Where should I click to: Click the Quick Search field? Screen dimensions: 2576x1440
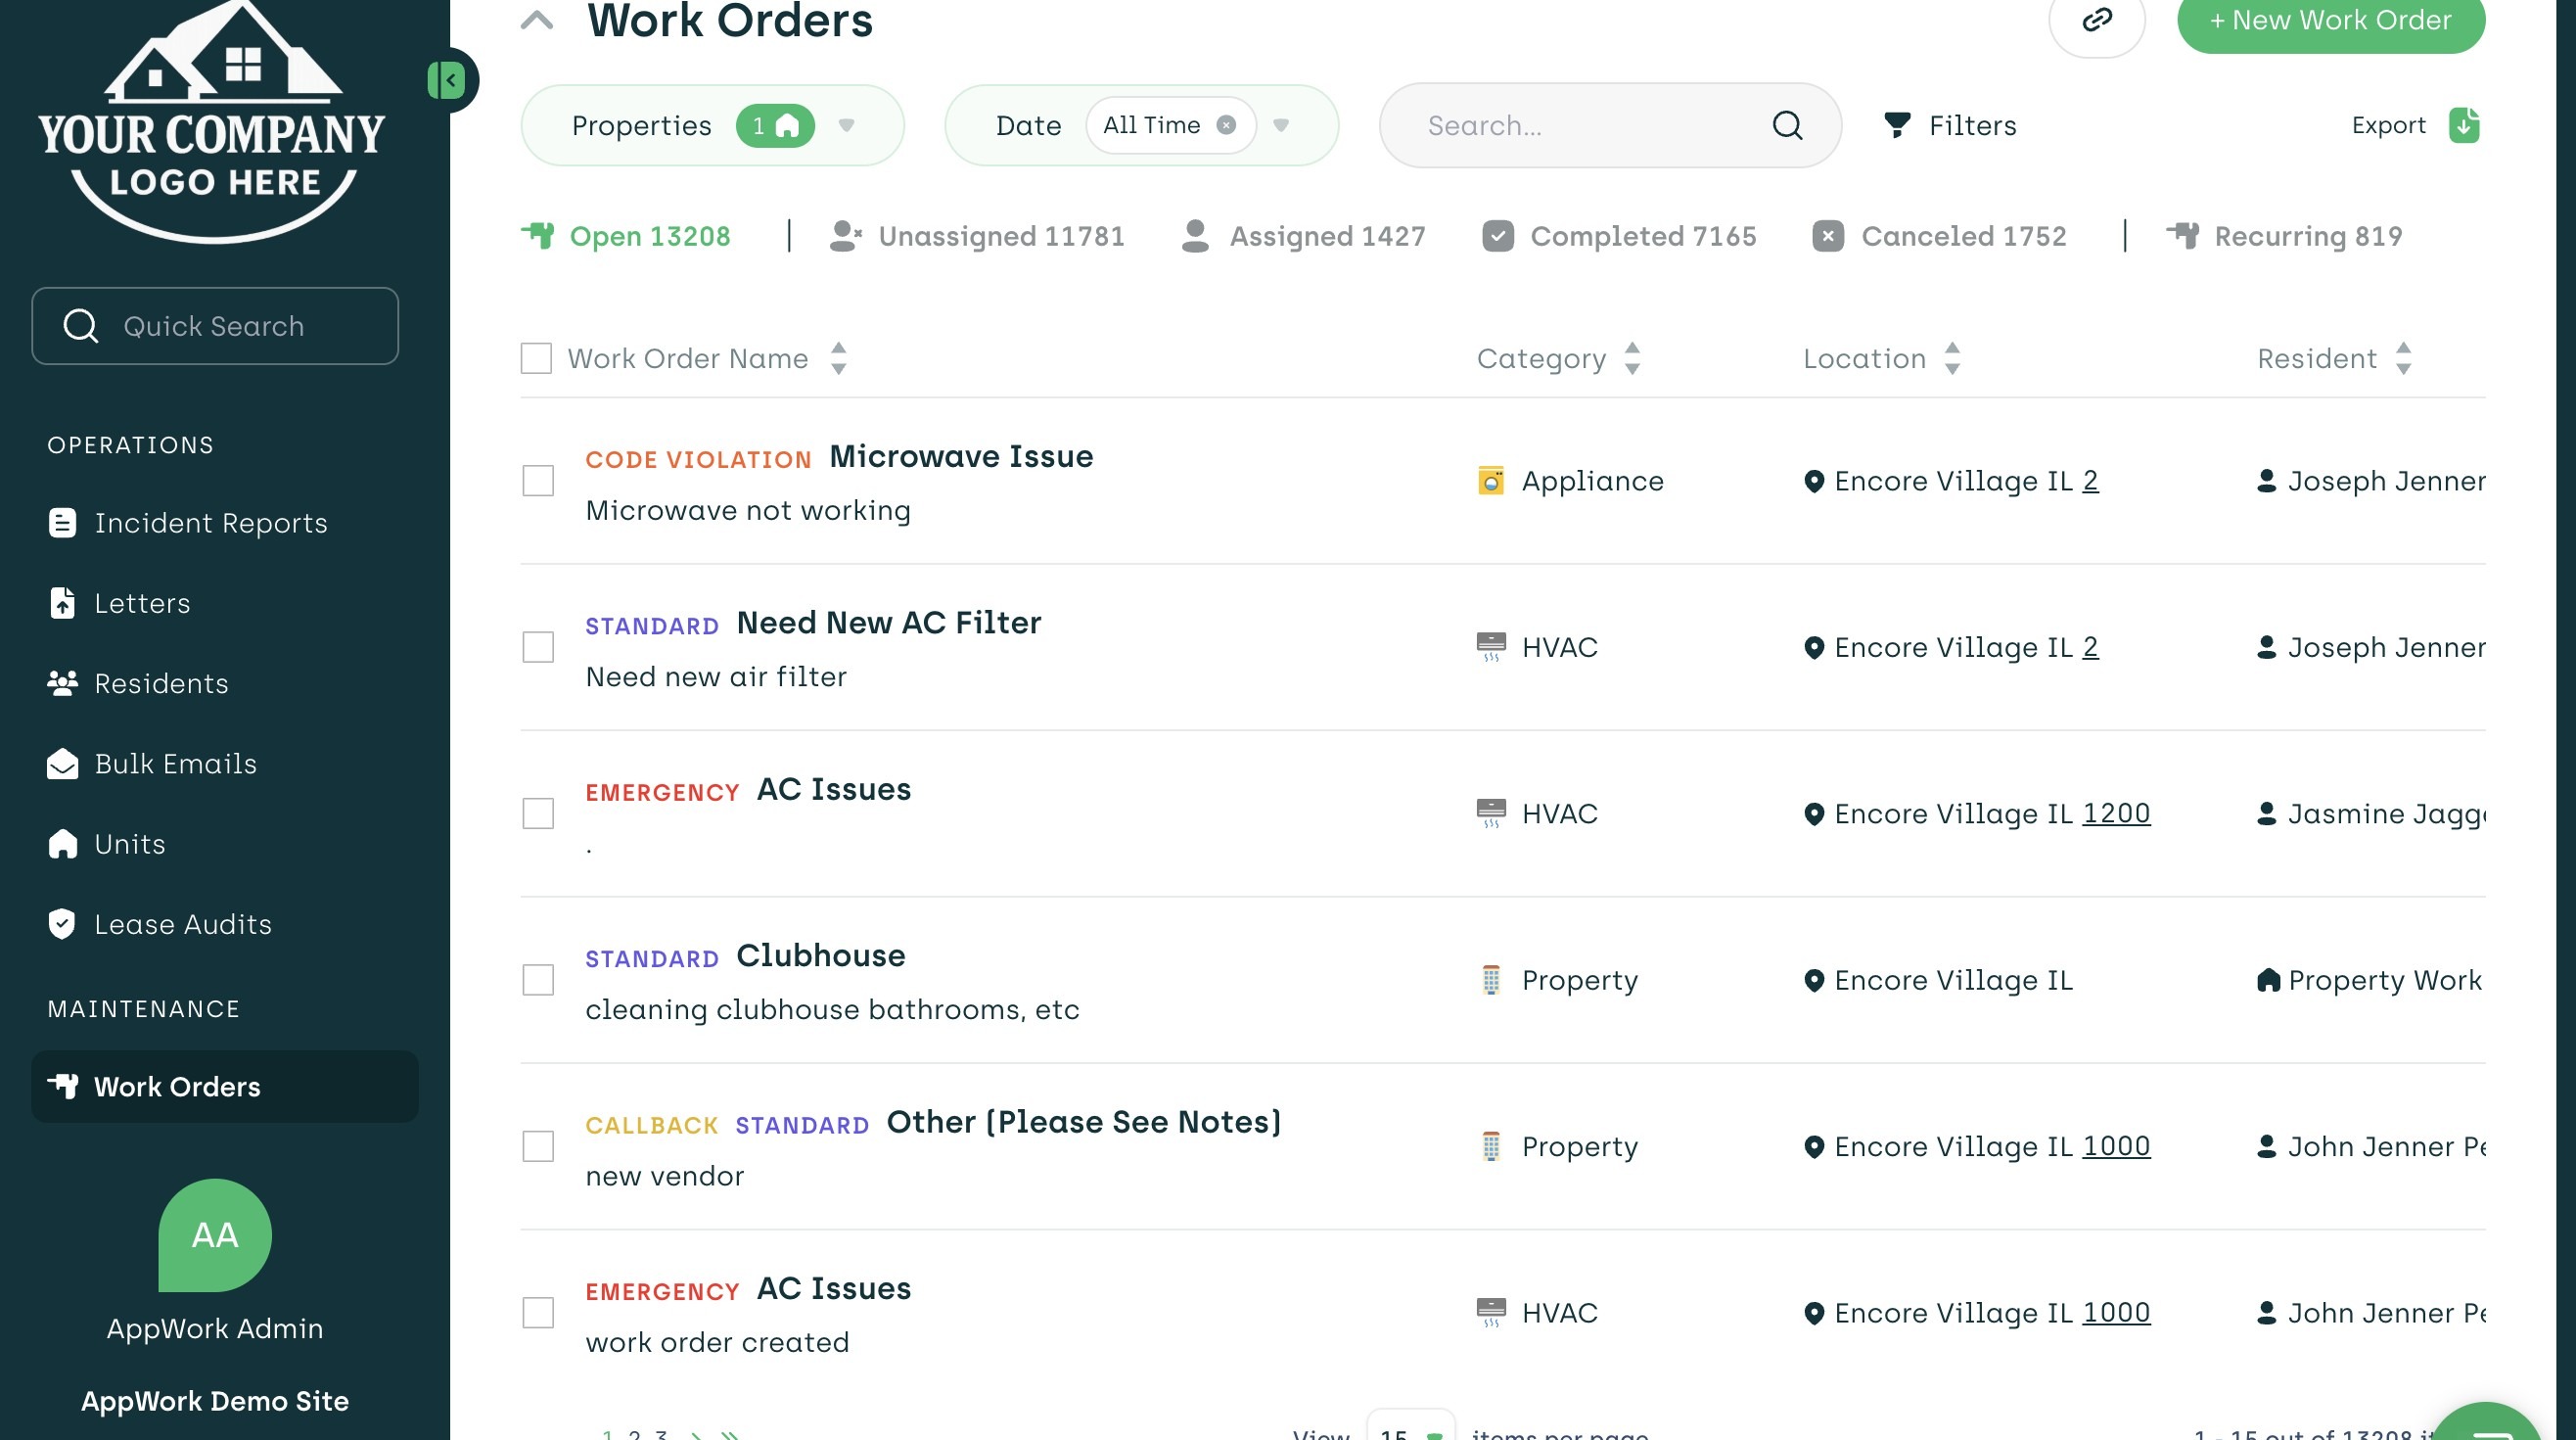(215, 326)
